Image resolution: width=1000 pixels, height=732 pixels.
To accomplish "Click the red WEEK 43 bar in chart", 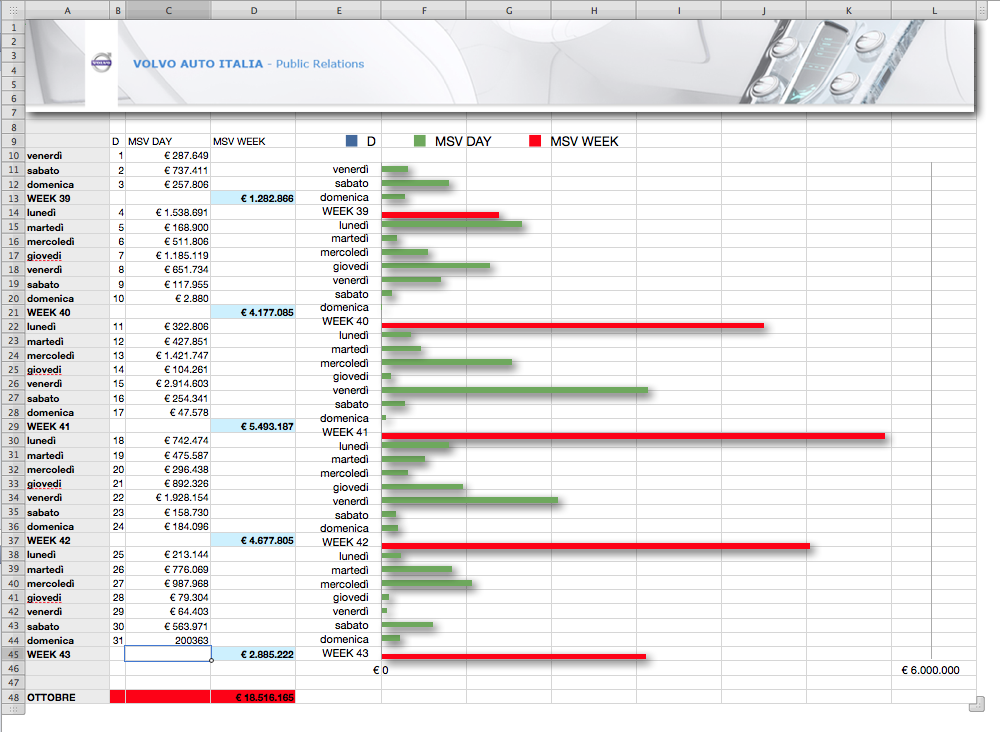I will pyautogui.click(x=513, y=657).
